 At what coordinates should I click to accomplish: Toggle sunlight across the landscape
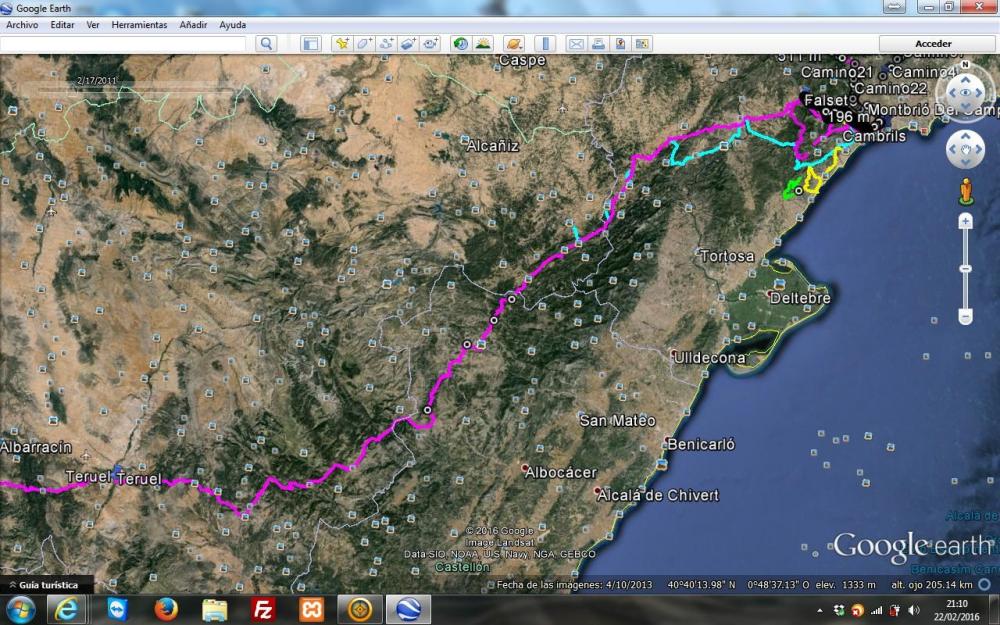pos(483,44)
